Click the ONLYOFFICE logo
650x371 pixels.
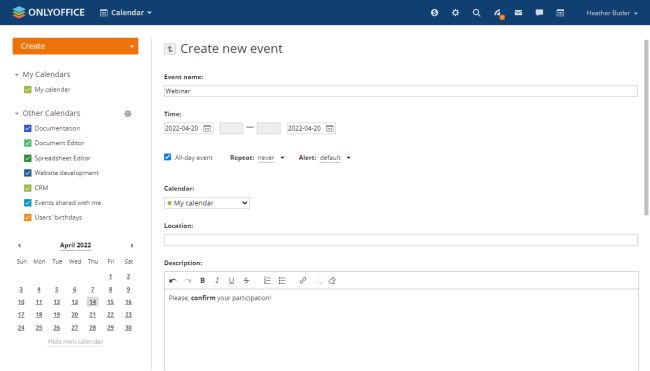coord(49,12)
